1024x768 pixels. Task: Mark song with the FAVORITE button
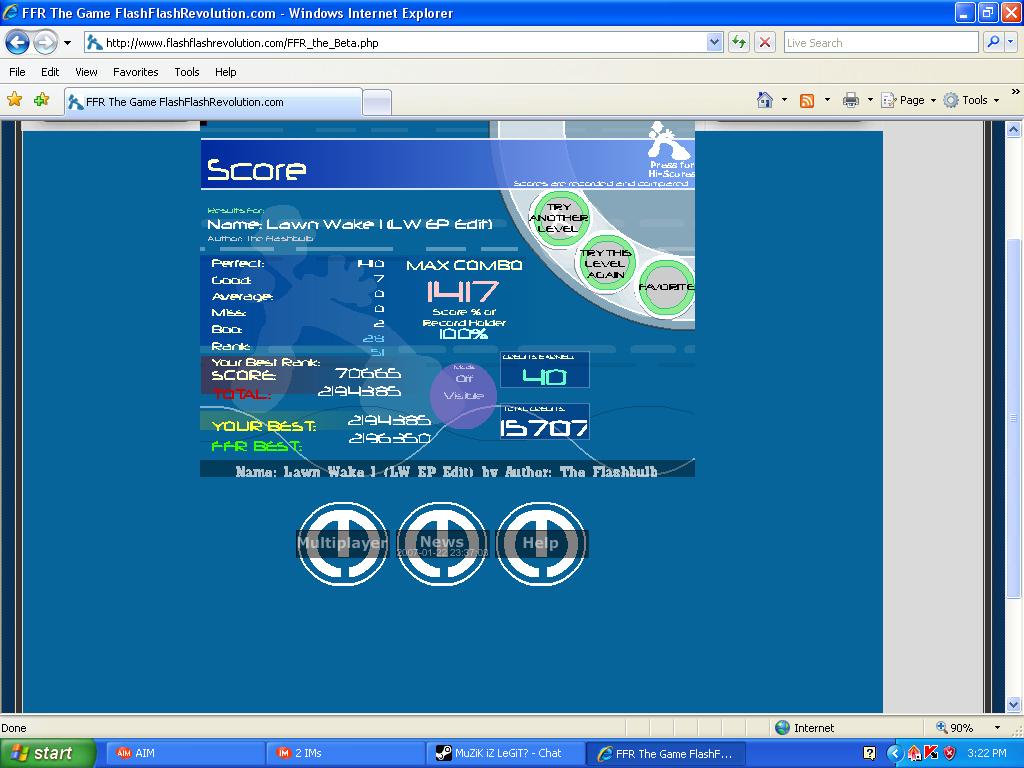pyautogui.click(x=666, y=287)
